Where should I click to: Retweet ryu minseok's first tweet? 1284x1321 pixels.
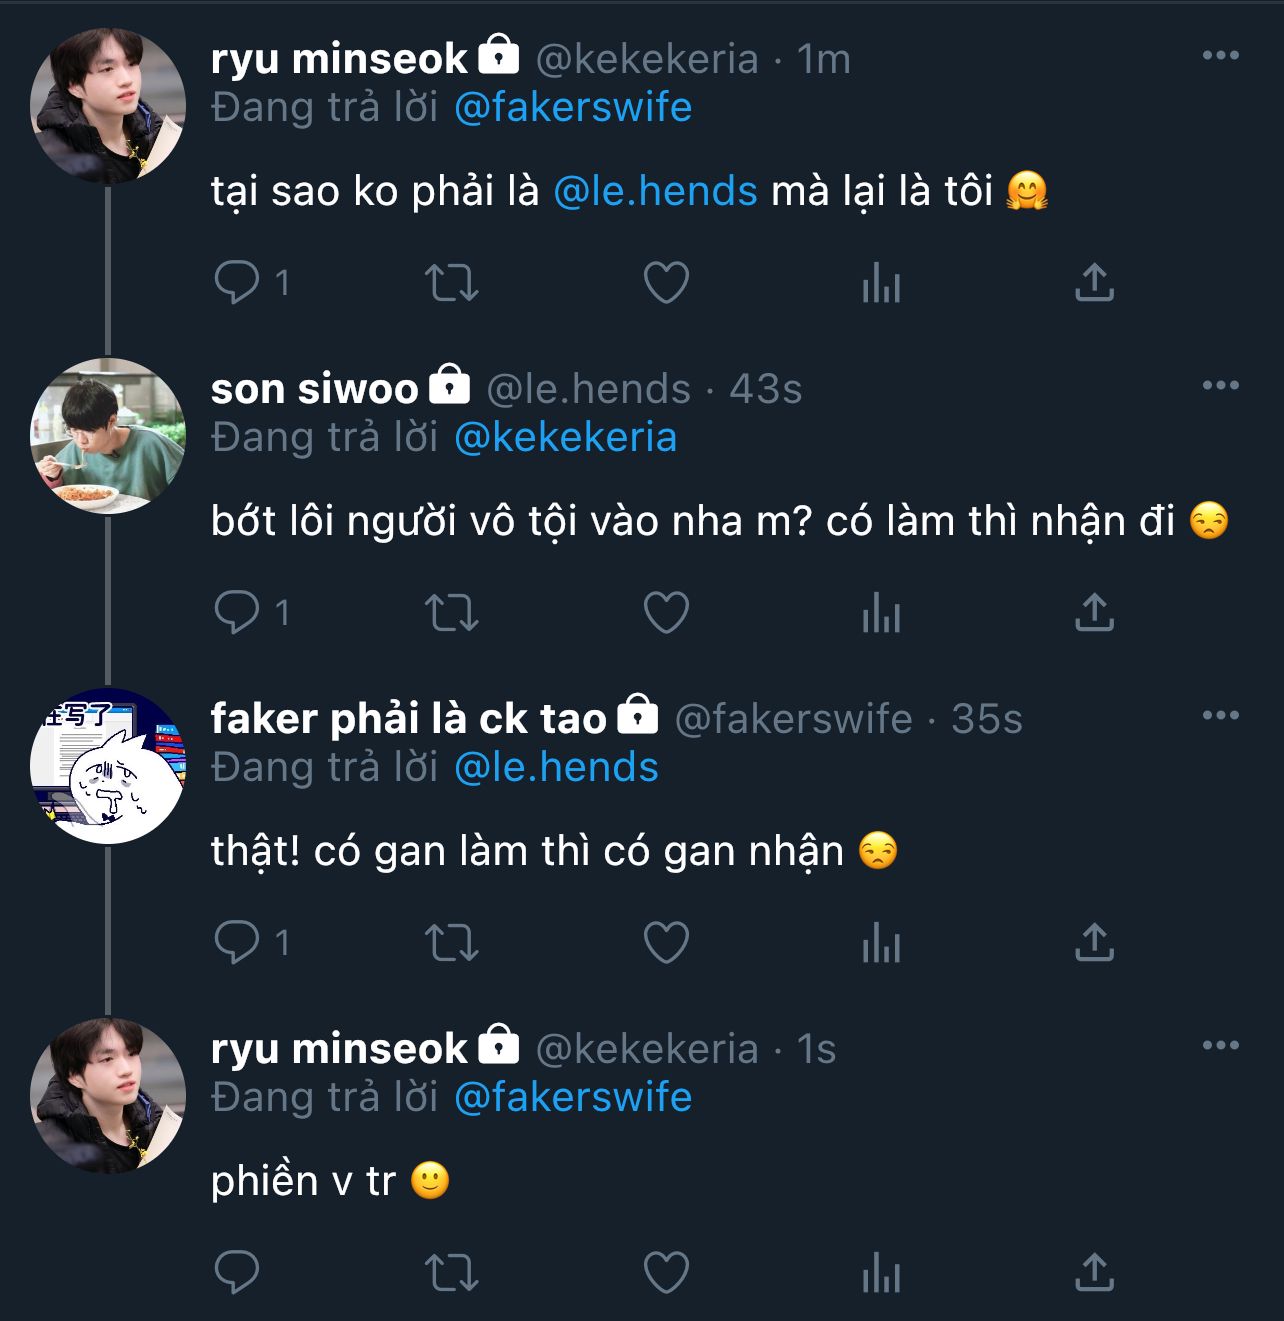[x=452, y=282]
